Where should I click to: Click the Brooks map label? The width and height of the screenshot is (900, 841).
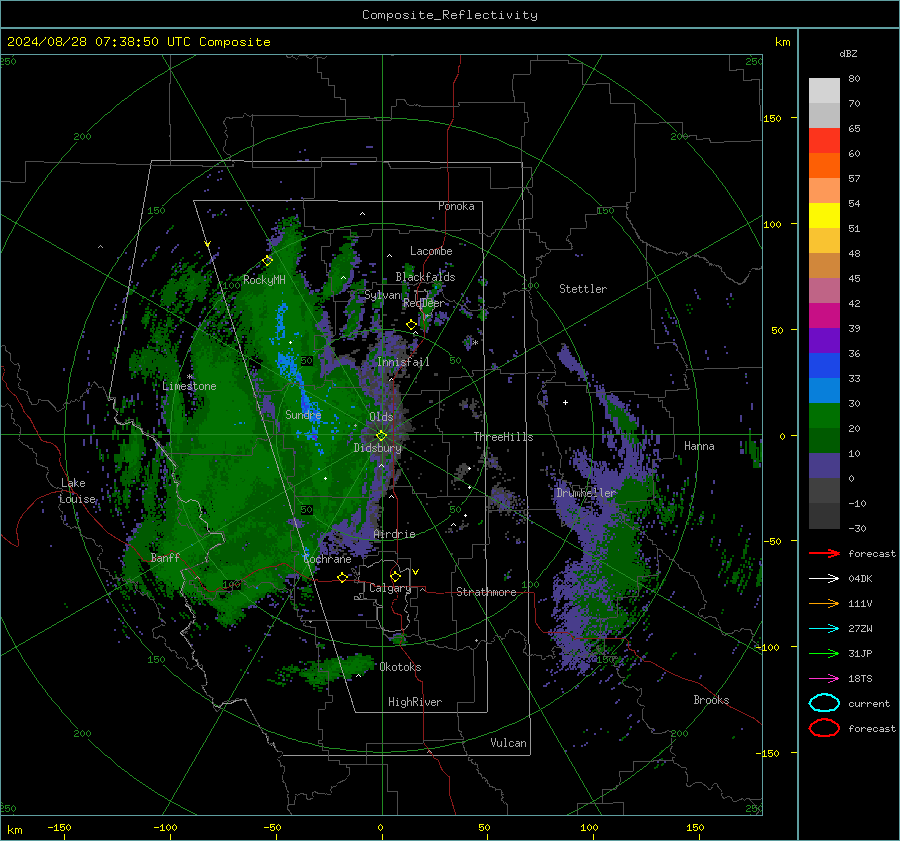[711, 700]
